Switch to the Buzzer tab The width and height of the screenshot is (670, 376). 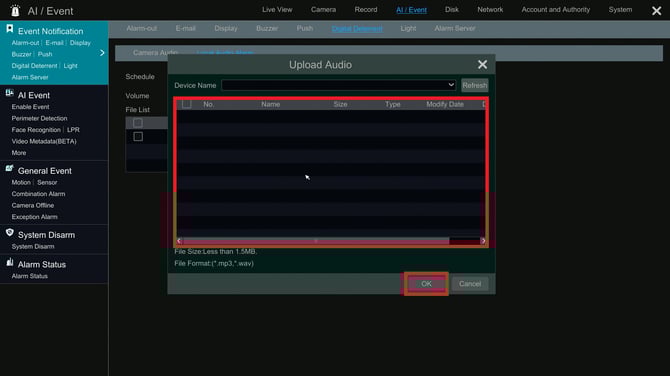pos(267,28)
